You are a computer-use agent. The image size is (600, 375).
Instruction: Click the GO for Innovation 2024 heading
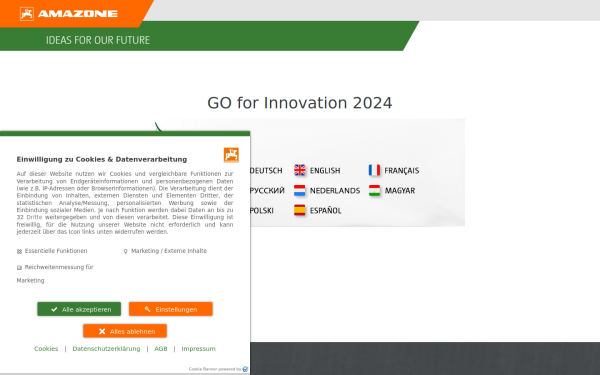(x=300, y=103)
